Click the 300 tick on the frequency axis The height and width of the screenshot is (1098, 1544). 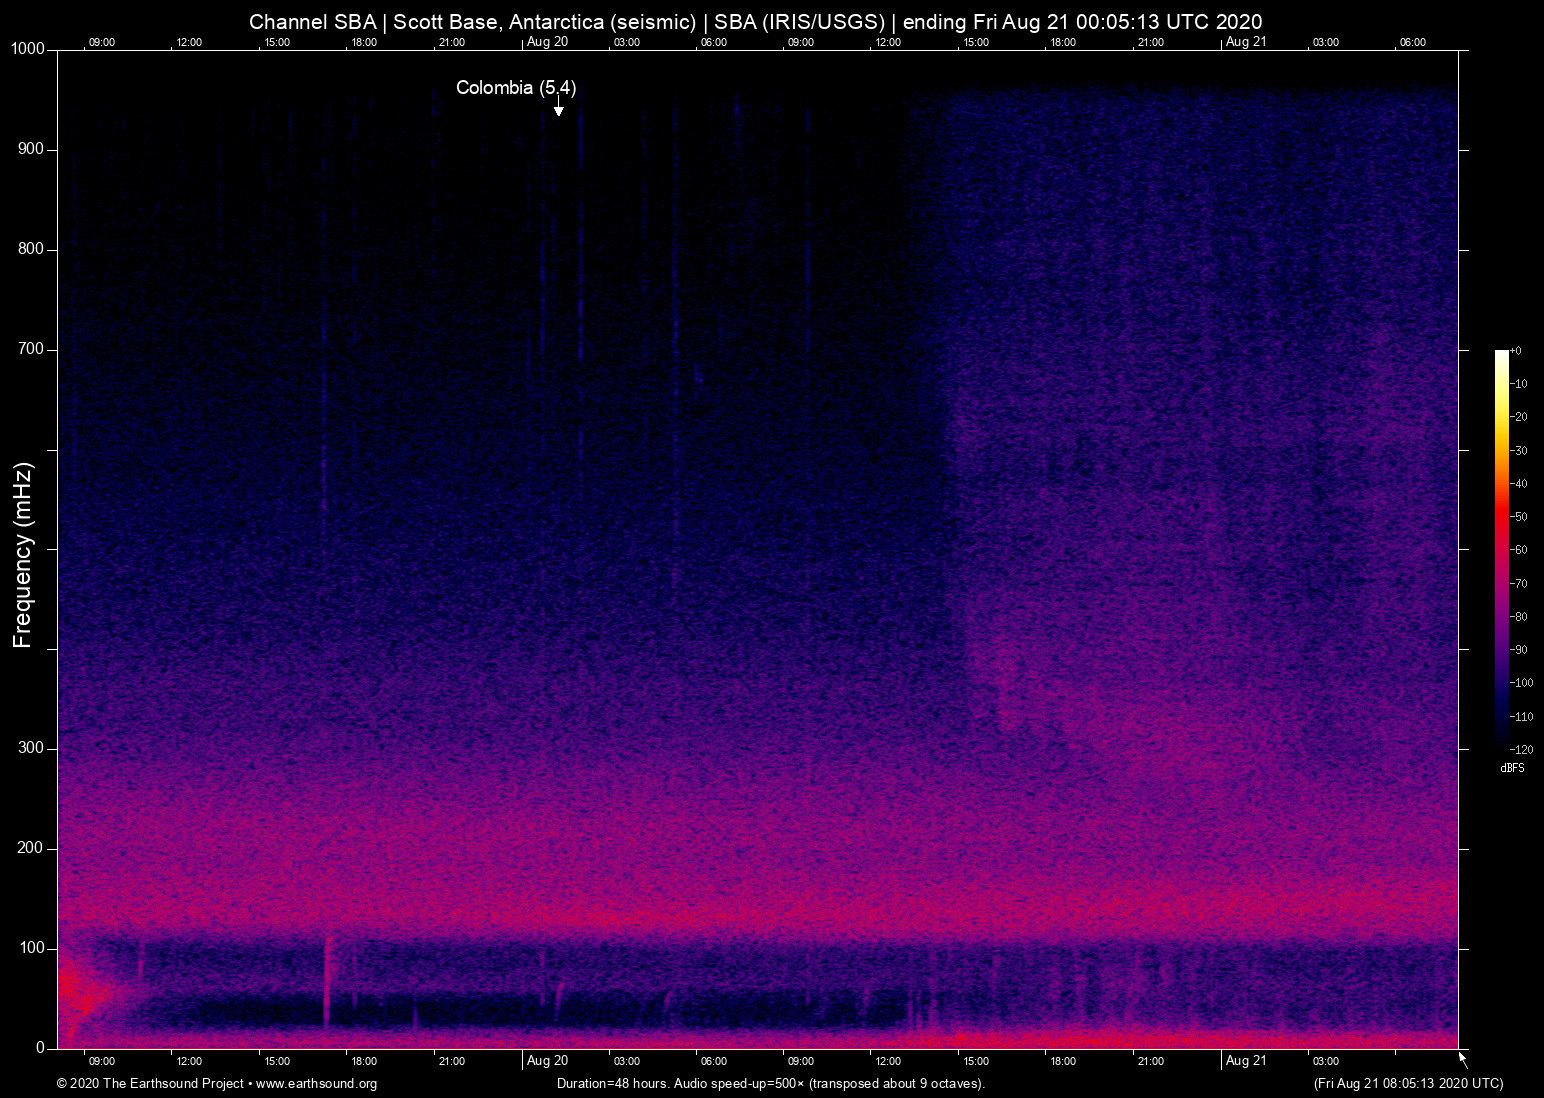coord(31,748)
